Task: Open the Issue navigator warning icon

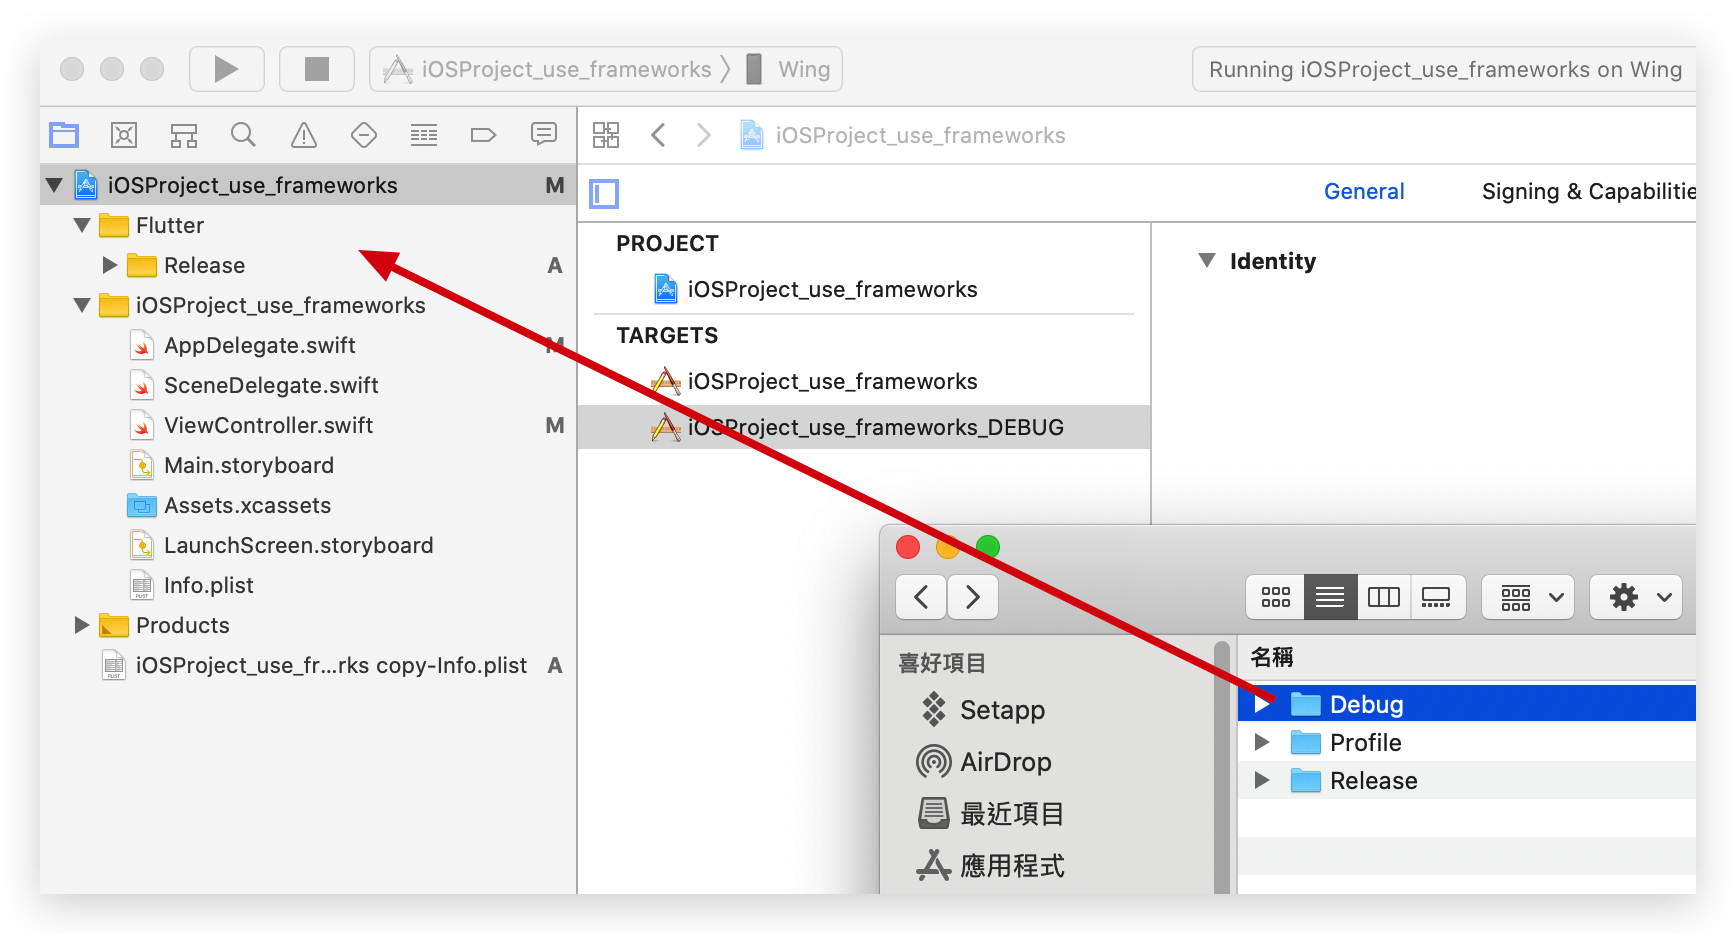Action: tap(304, 135)
